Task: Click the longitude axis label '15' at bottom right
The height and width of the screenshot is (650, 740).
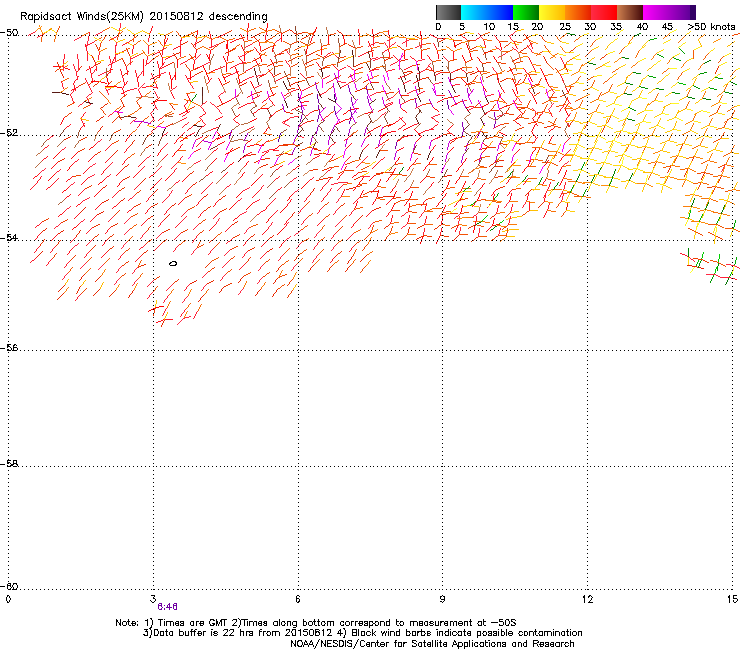Action: (732, 599)
